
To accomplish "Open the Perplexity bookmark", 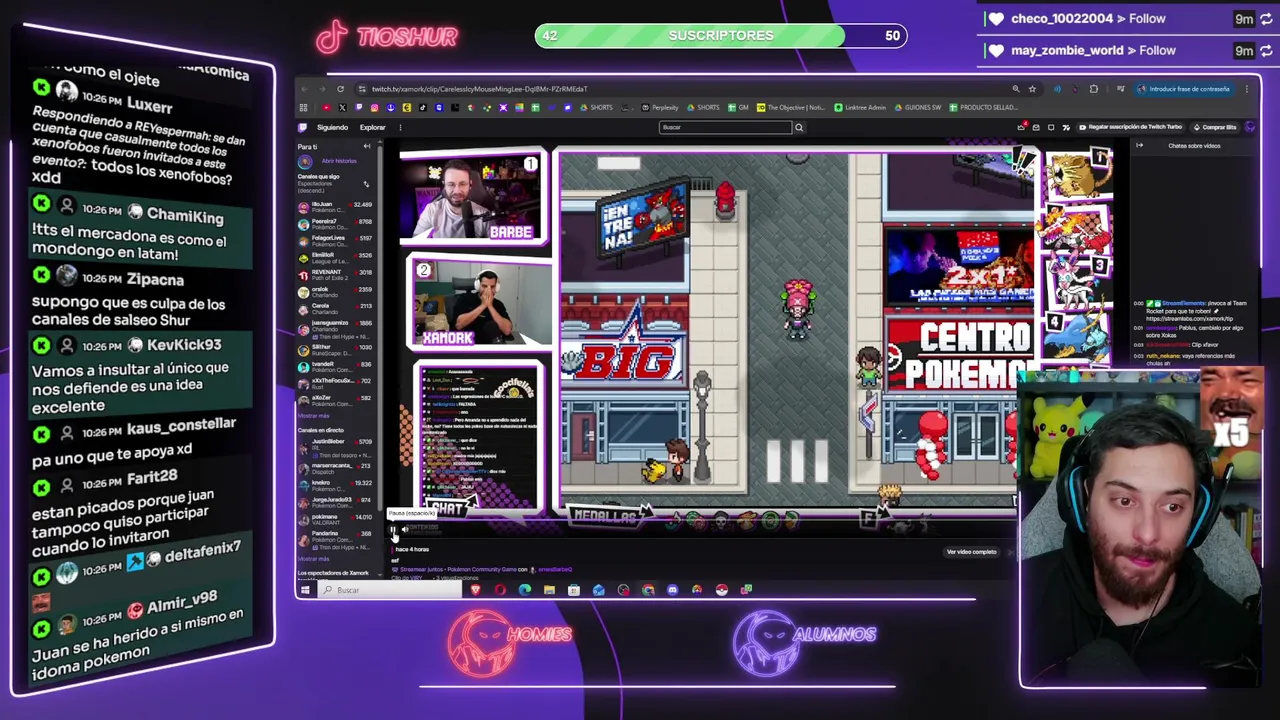I will click(x=659, y=107).
